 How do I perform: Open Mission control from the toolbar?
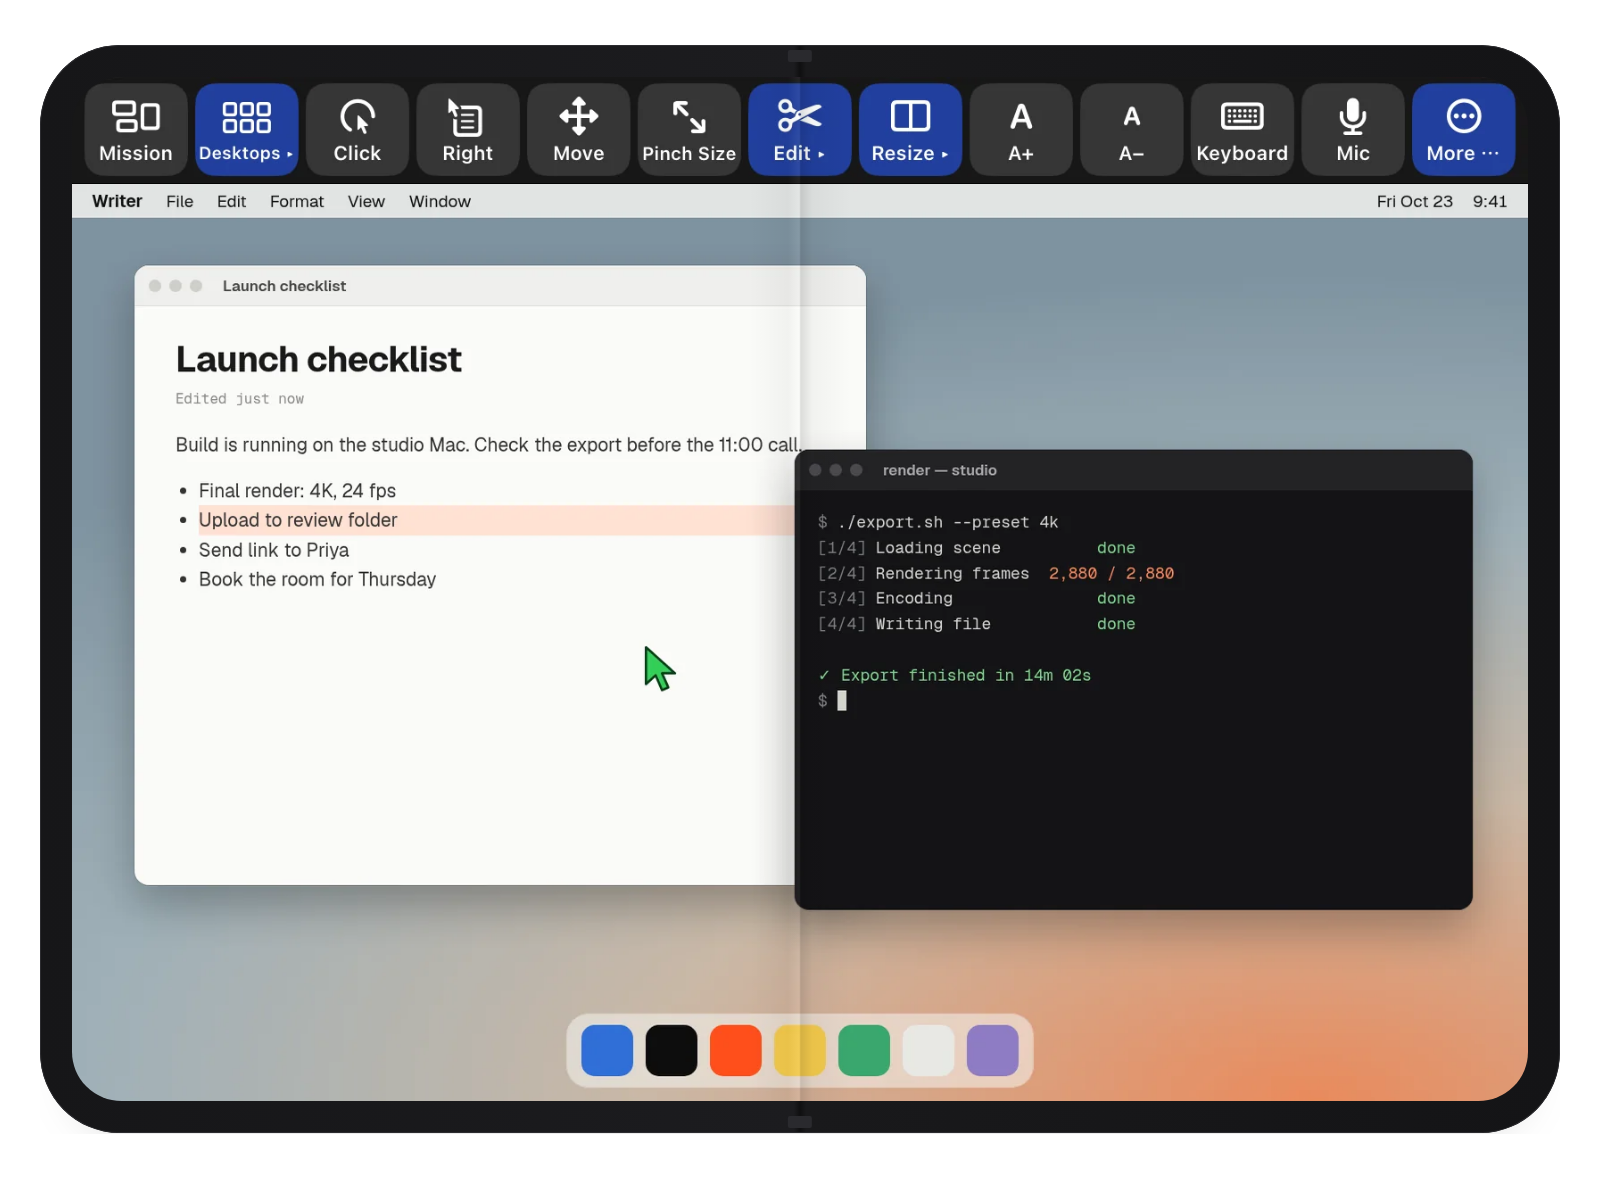click(136, 130)
